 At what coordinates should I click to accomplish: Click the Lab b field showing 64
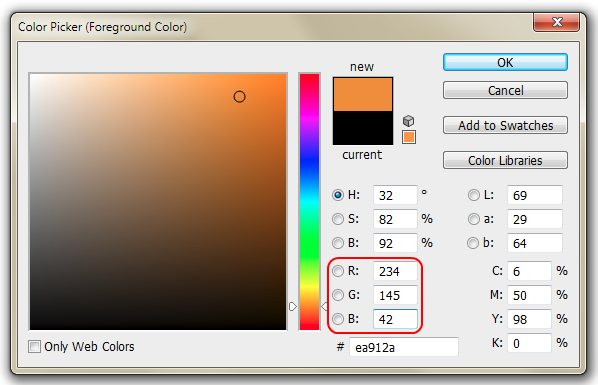click(x=535, y=243)
